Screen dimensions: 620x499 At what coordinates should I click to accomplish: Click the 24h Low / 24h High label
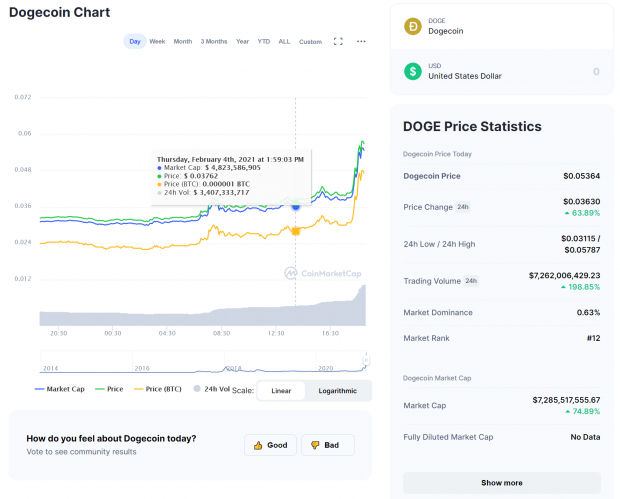439,244
